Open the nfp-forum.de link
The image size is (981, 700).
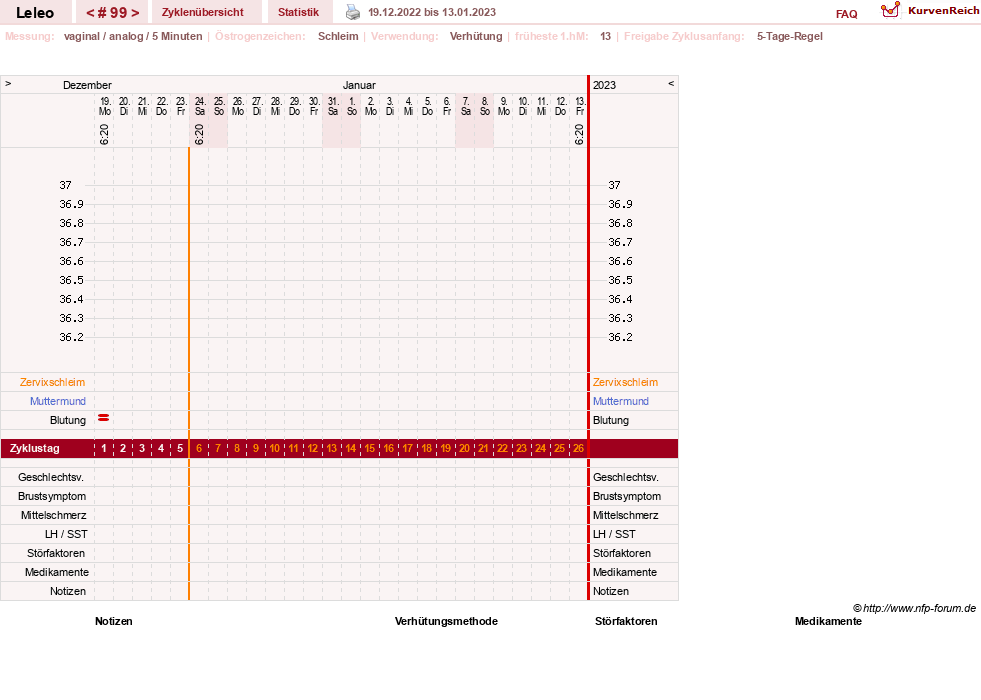click(x=914, y=608)
